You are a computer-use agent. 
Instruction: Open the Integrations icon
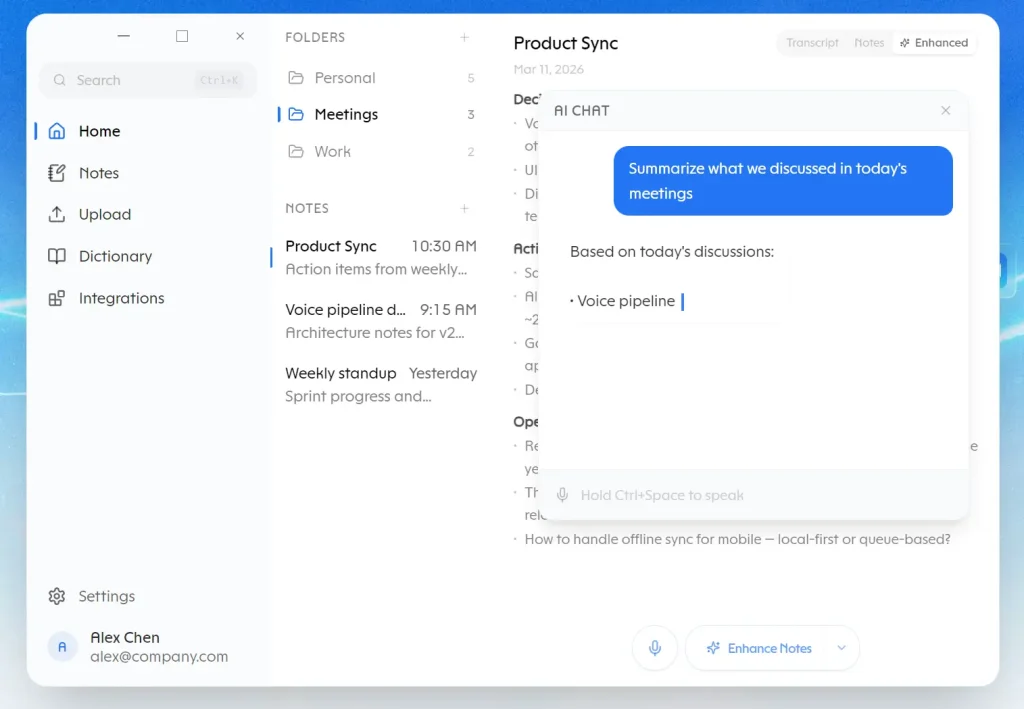(57, 298)
